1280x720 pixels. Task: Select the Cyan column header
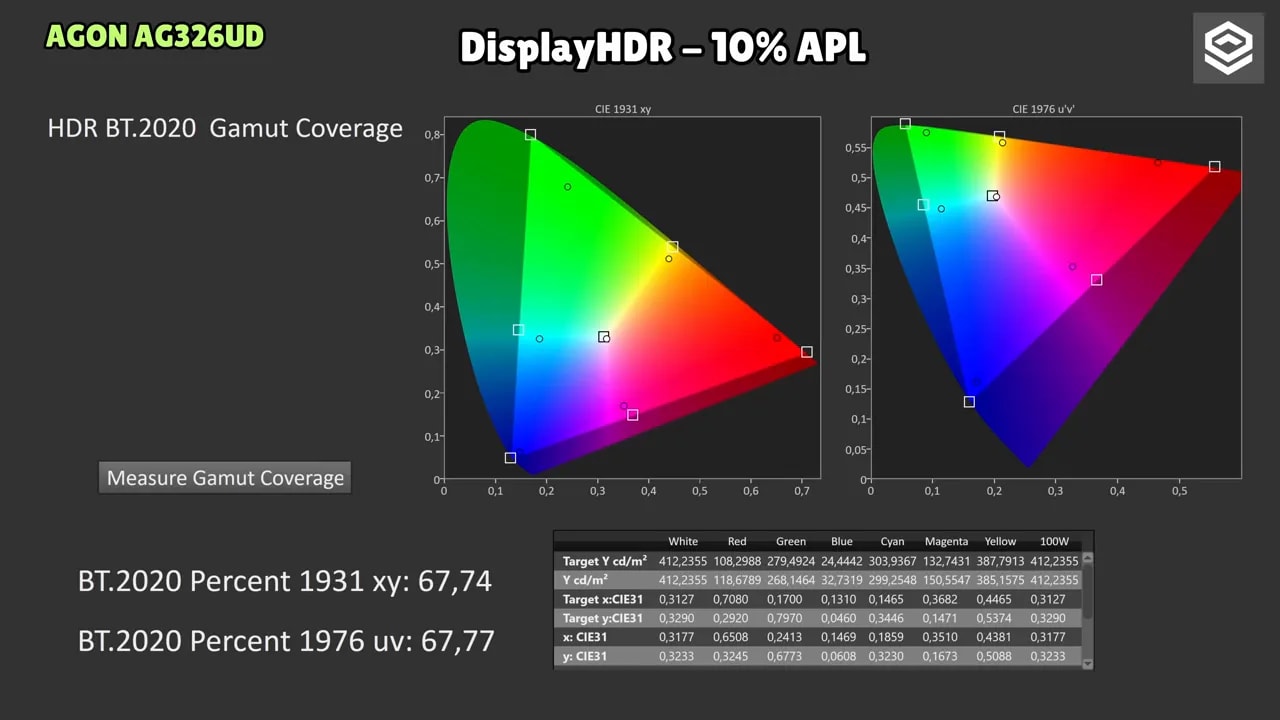coord(892,542)
